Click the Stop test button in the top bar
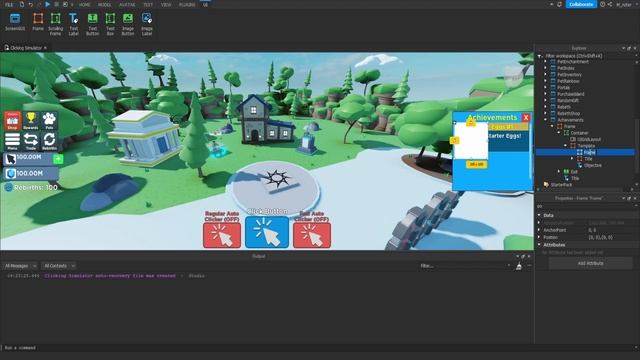The image size is (640, 360). coord(56,4)
